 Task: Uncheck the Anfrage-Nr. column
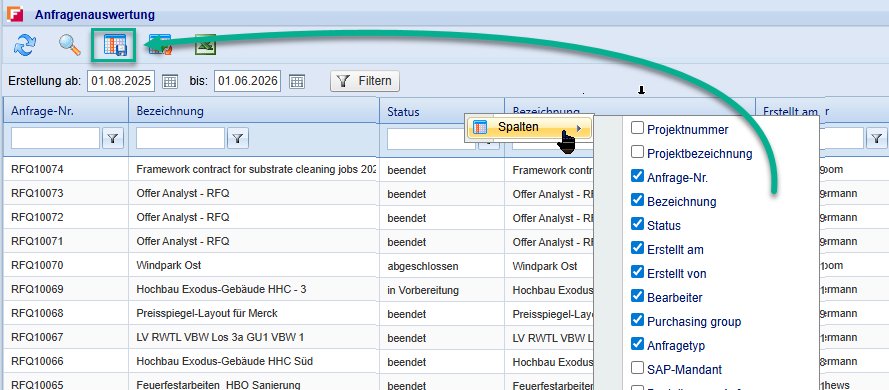pos(637,176)
